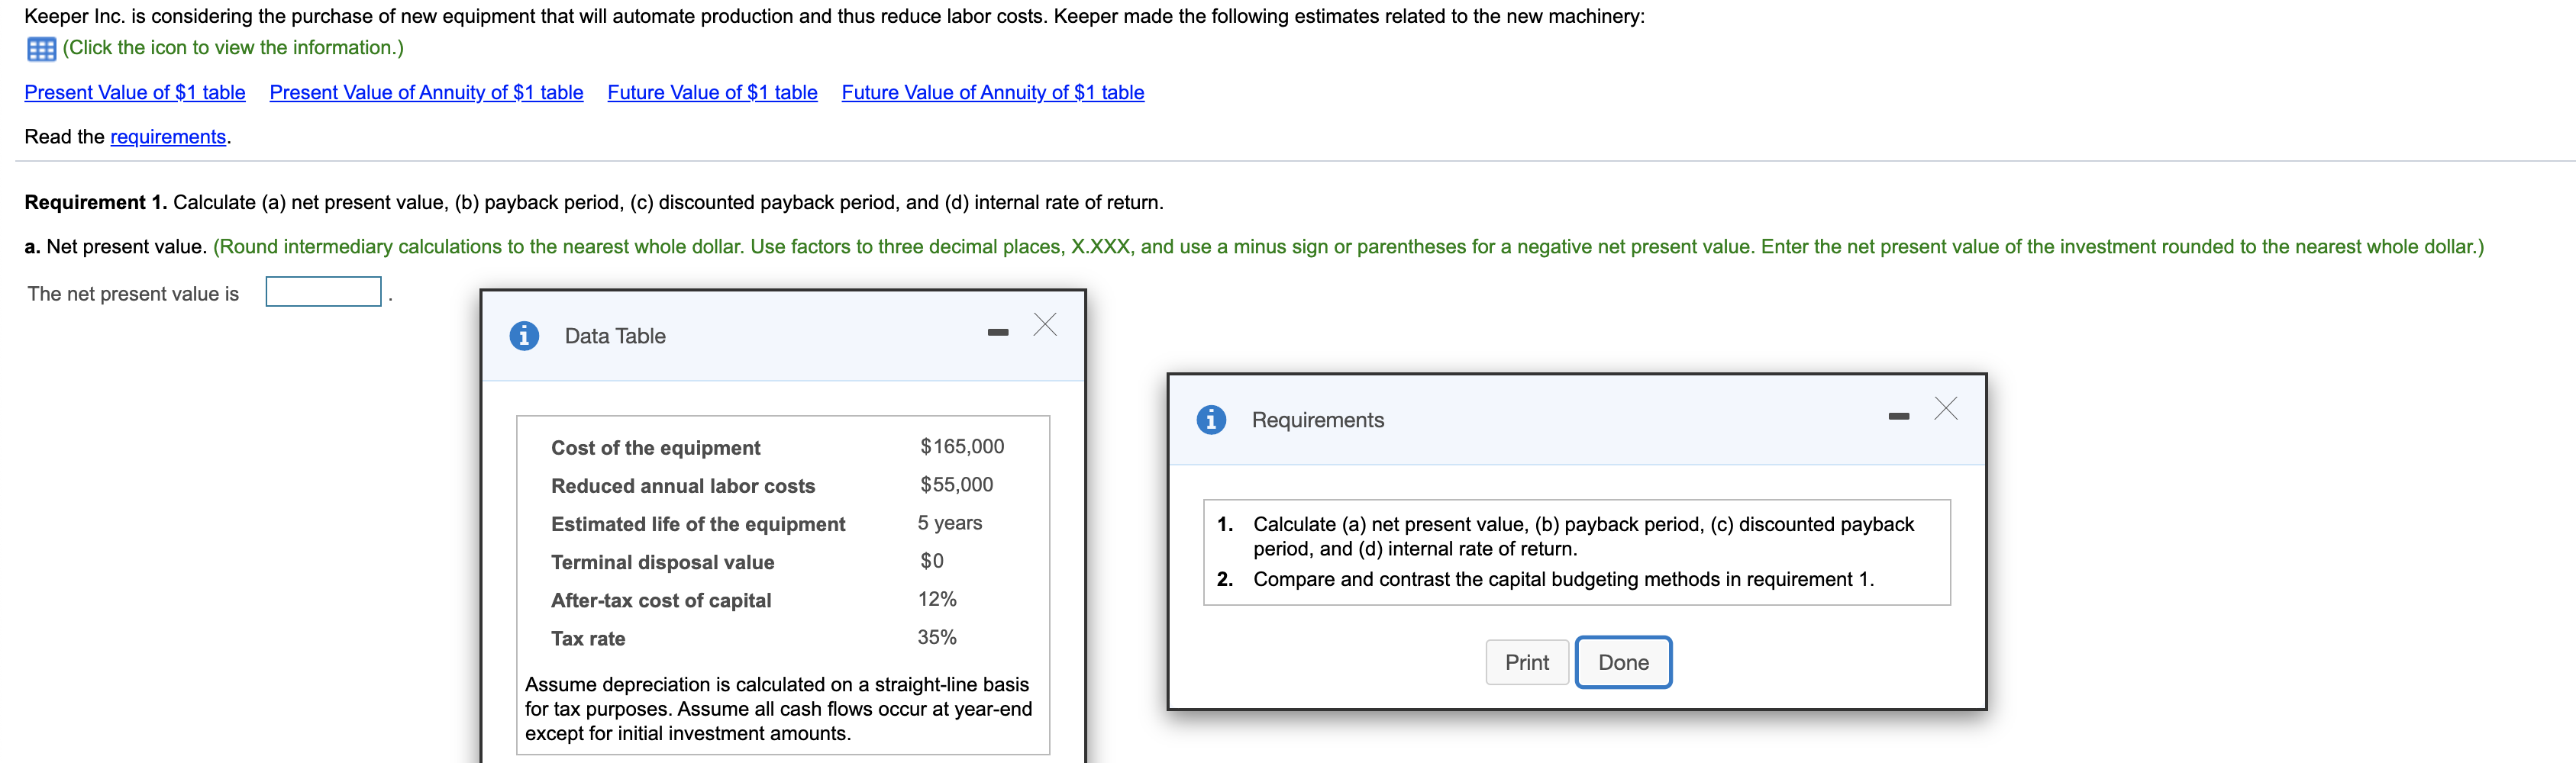2576x763 pixels.
Task: Open Present Value of $1 table
Action: click(135, 93)
